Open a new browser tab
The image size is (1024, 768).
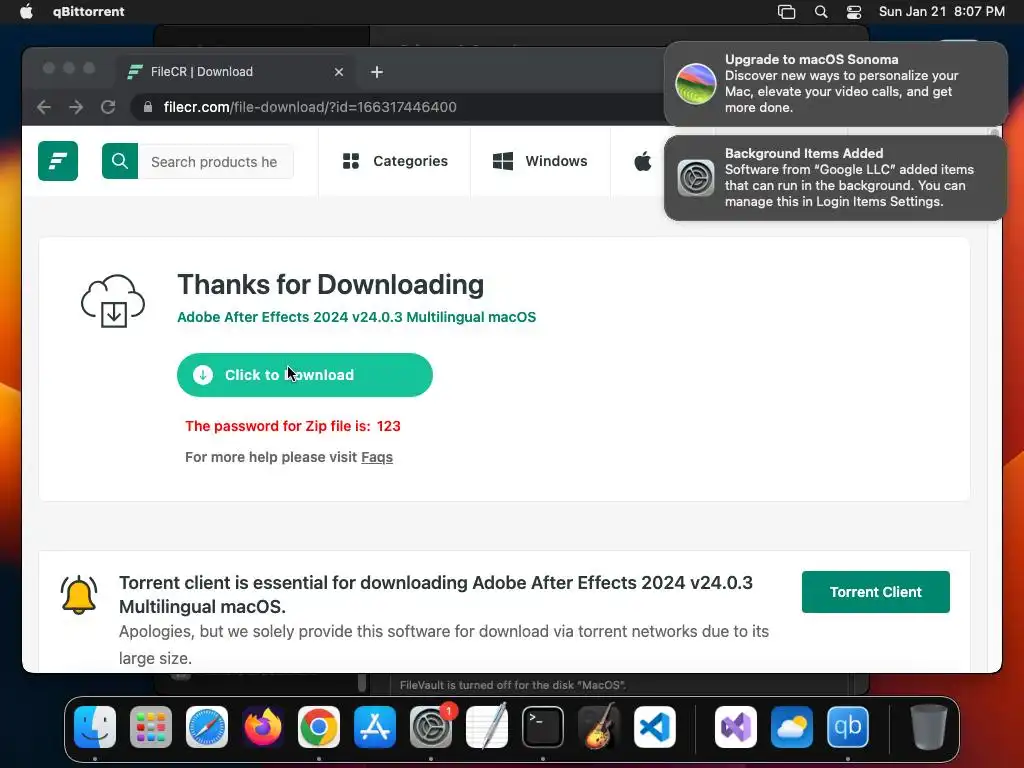[x=377, y=72]
